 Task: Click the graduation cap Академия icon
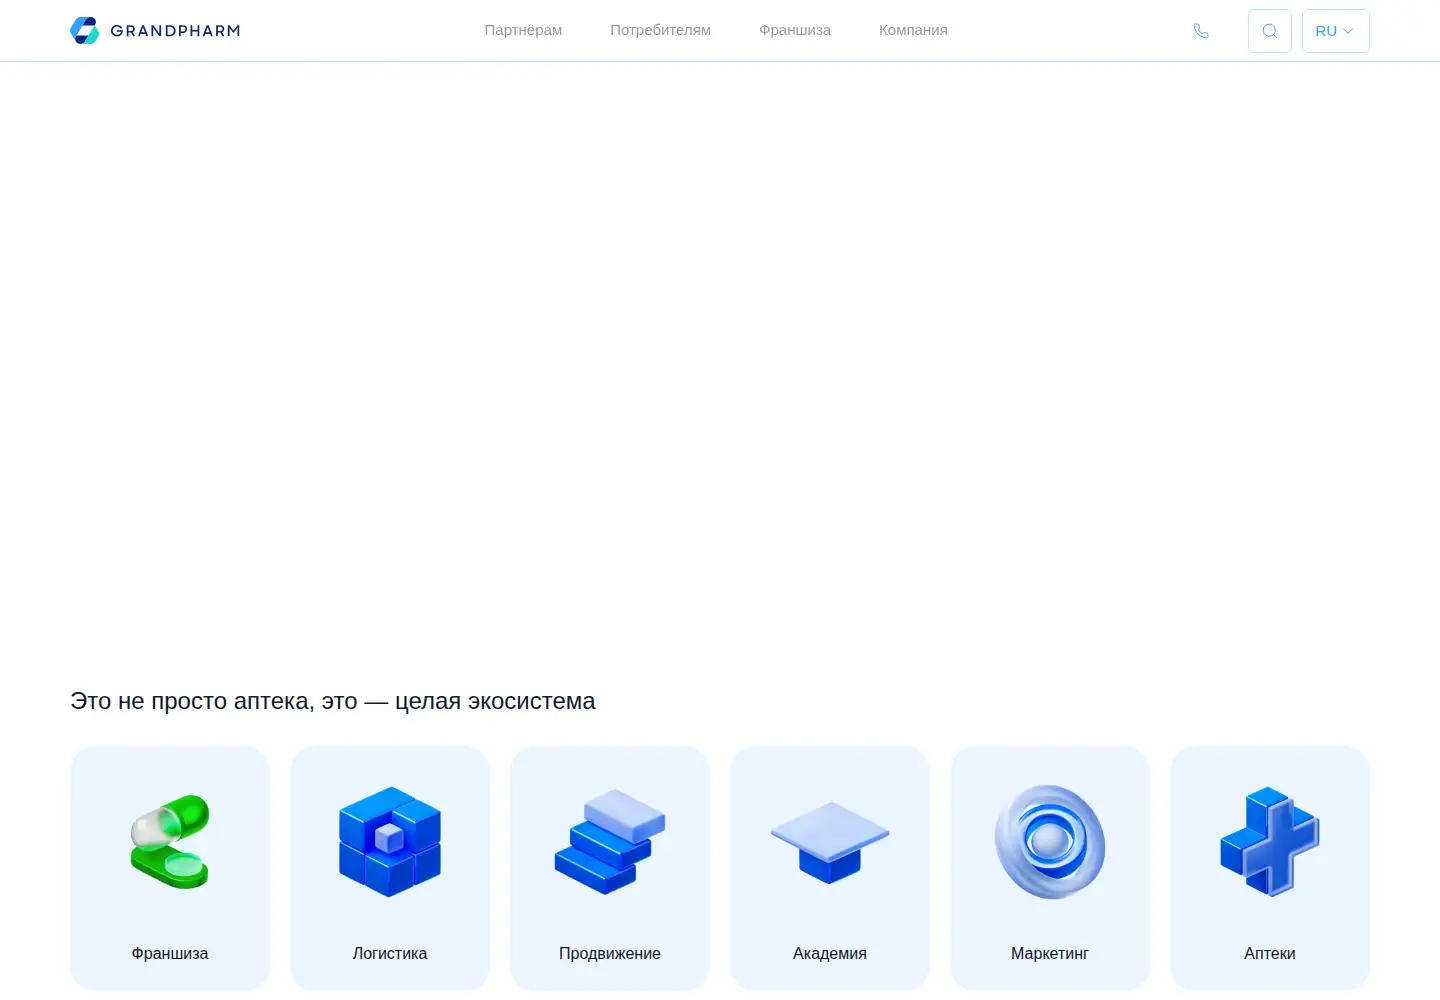pyautogui.click(x=830, y=842)
